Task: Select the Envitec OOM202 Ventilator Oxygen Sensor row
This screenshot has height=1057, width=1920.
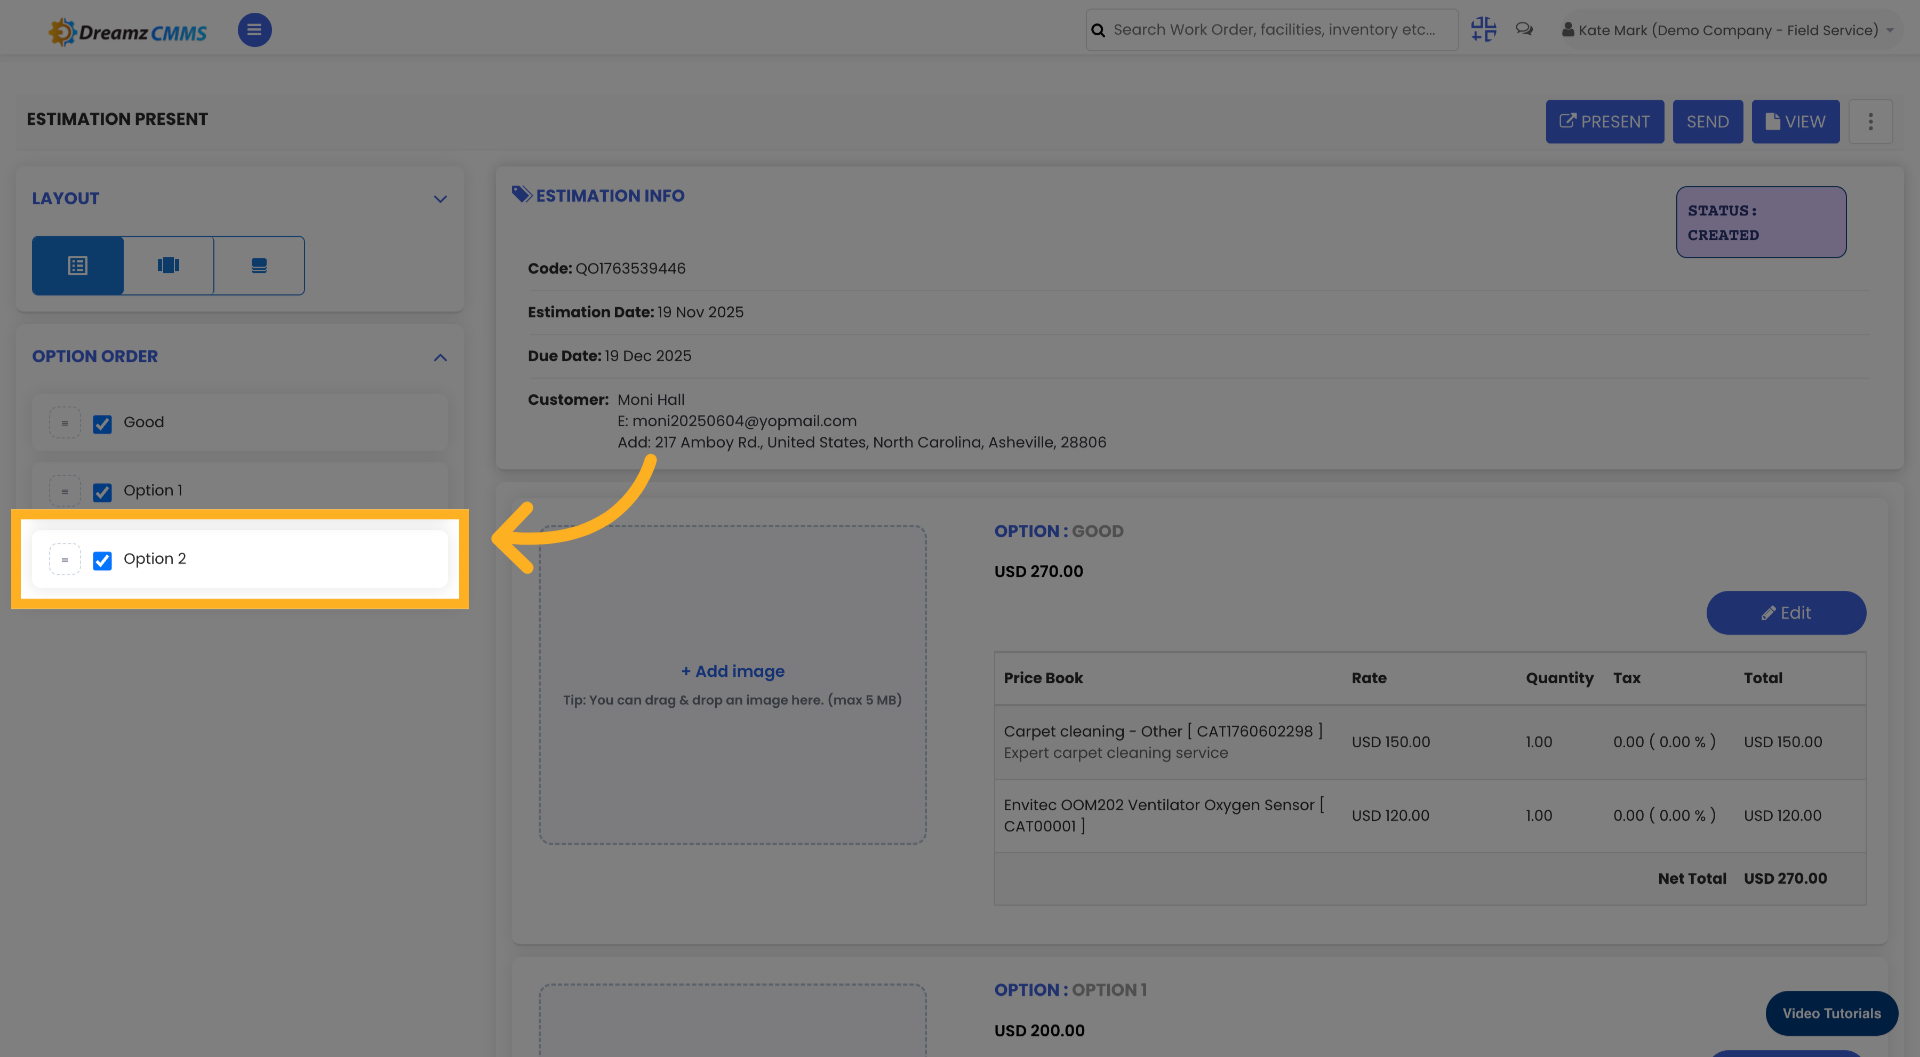Action: pyautogui.click(x=1429, y=816)
